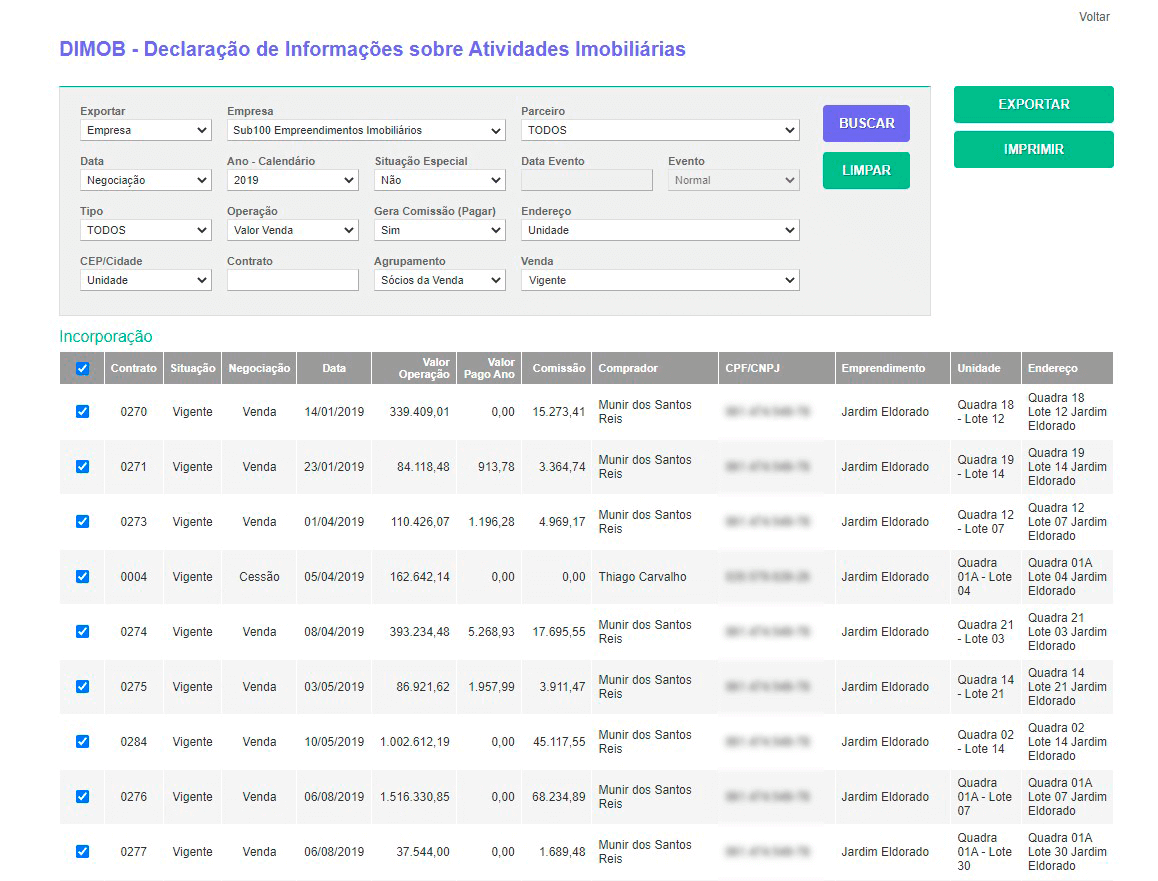Open the Empresa dropdown
The image size is (1158, 881).
(366, 130)
